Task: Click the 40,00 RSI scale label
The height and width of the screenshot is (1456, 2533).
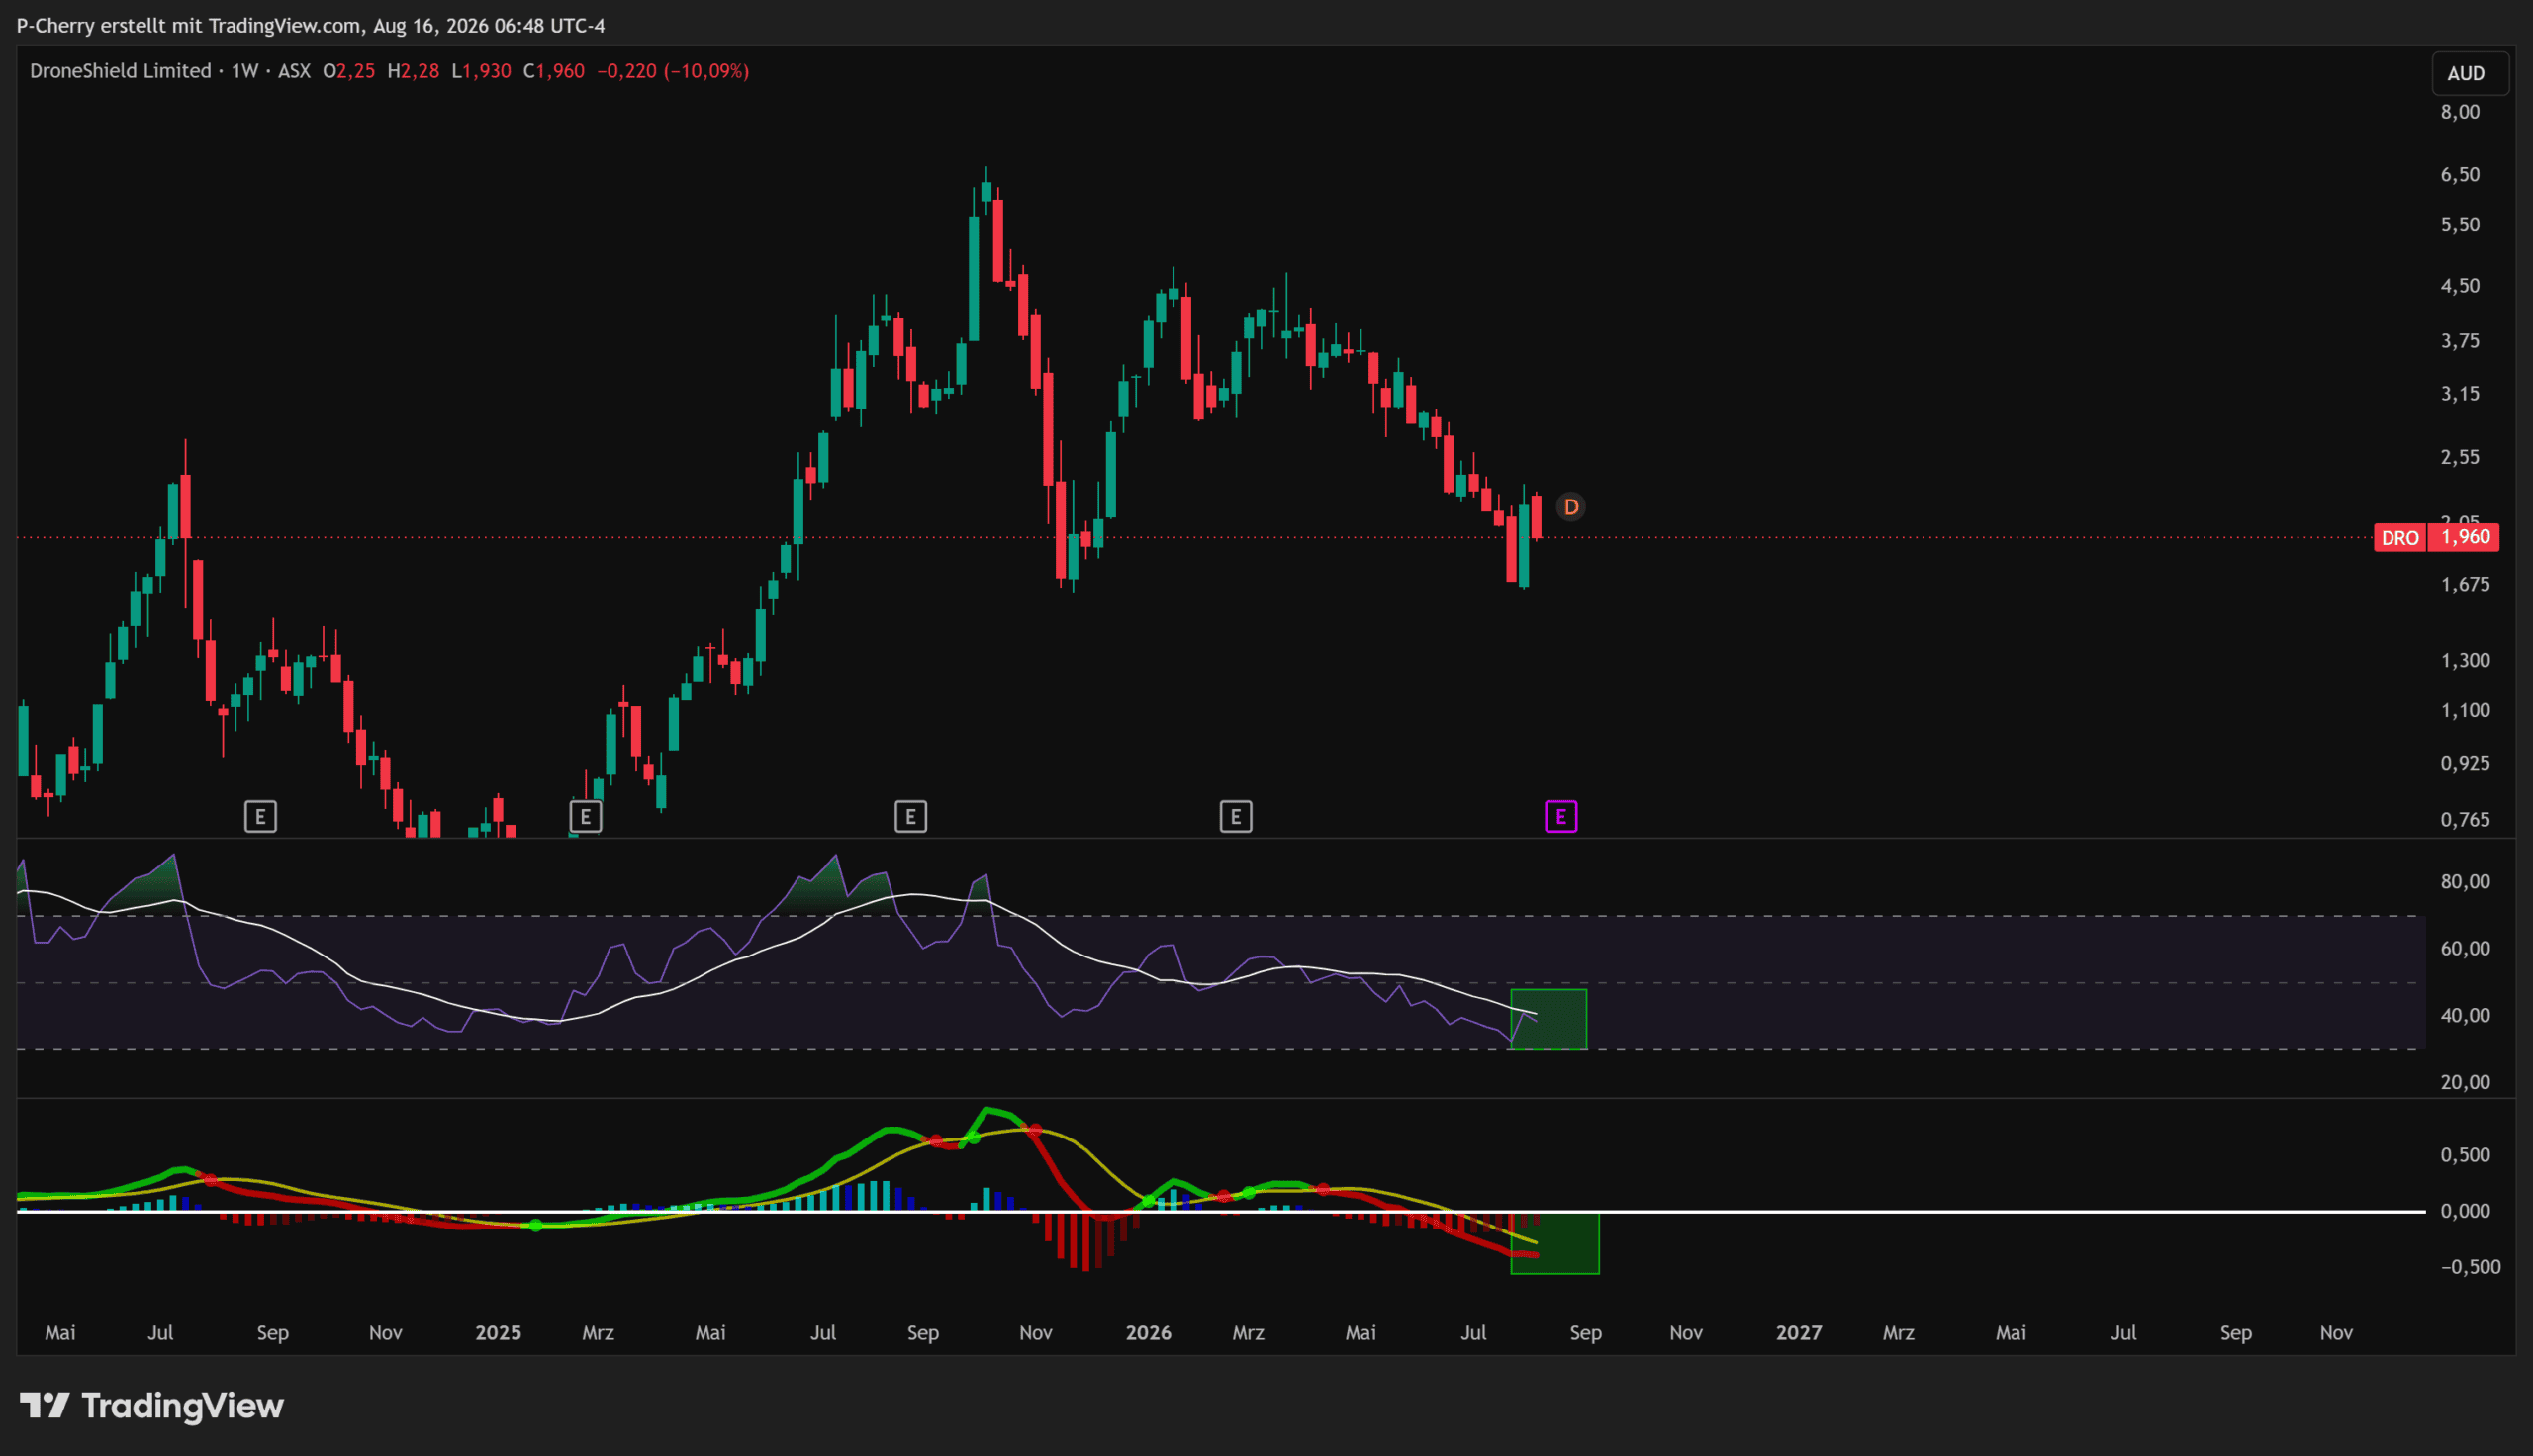Action: point(2465,1015)
